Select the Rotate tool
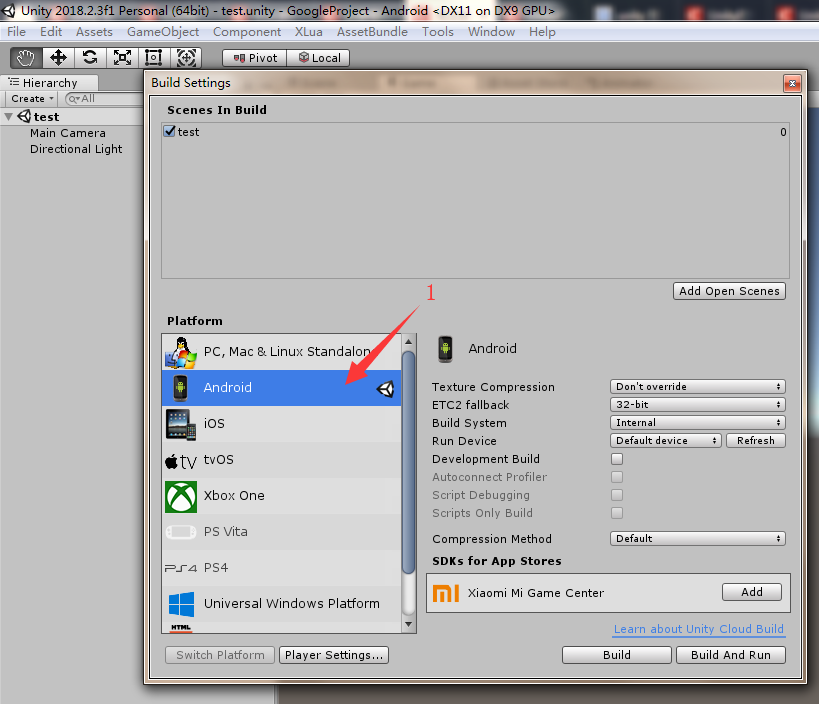Screen dimensions: 819x704 [90, 57]
